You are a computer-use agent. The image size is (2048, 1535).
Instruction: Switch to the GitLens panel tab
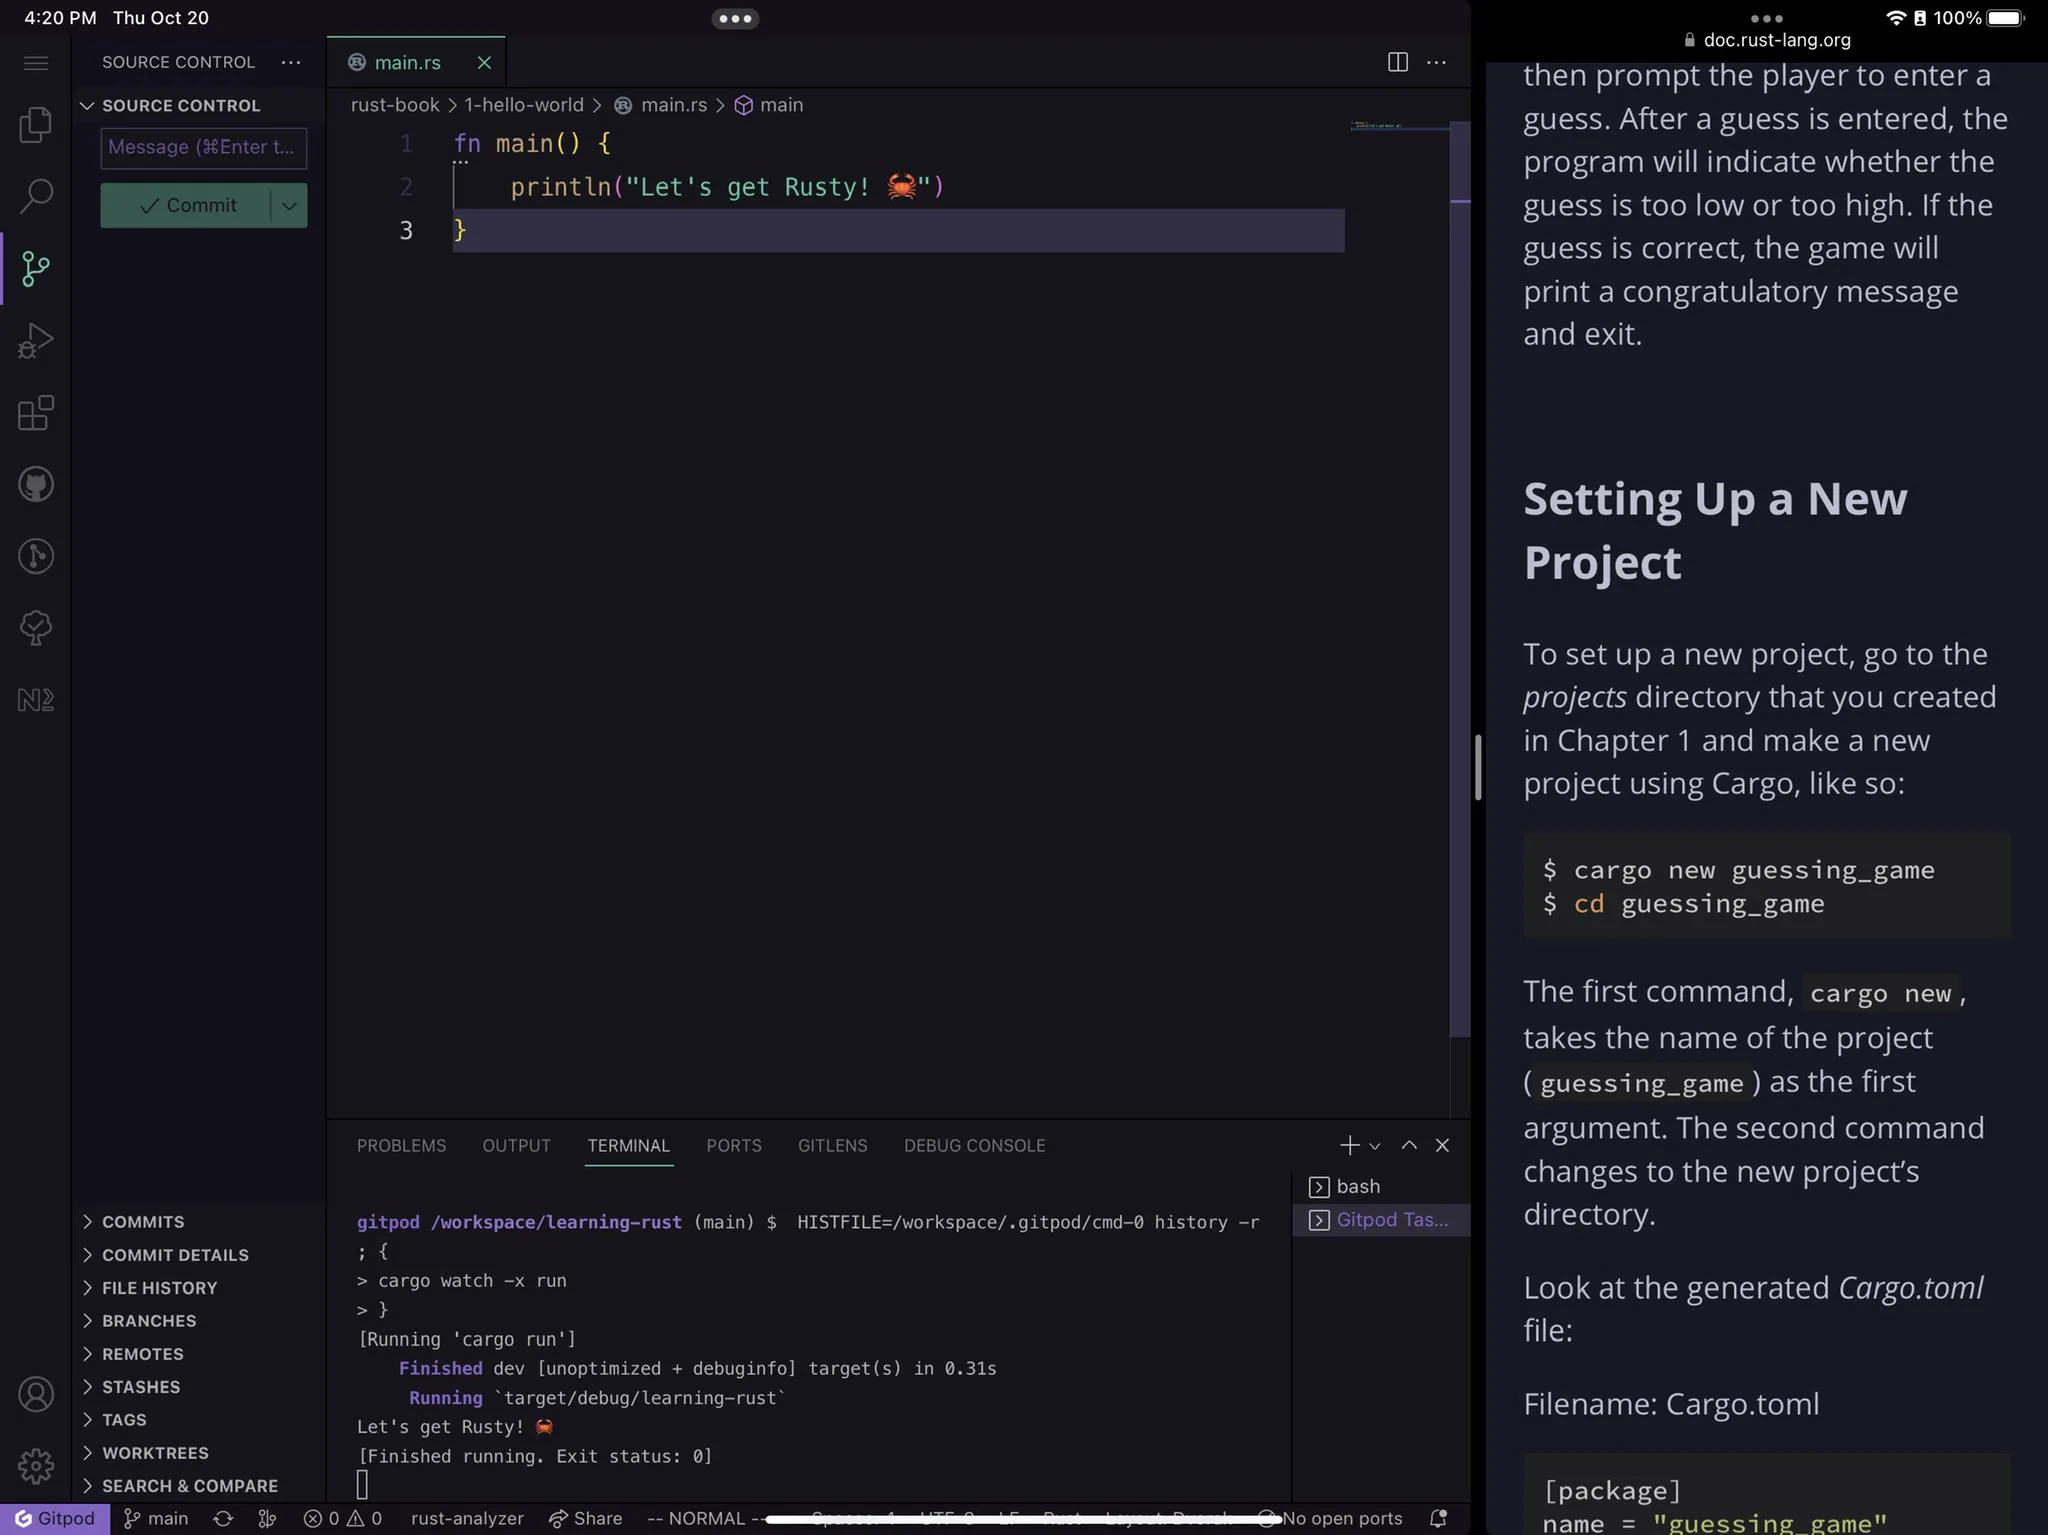[x=832, y=1145]
